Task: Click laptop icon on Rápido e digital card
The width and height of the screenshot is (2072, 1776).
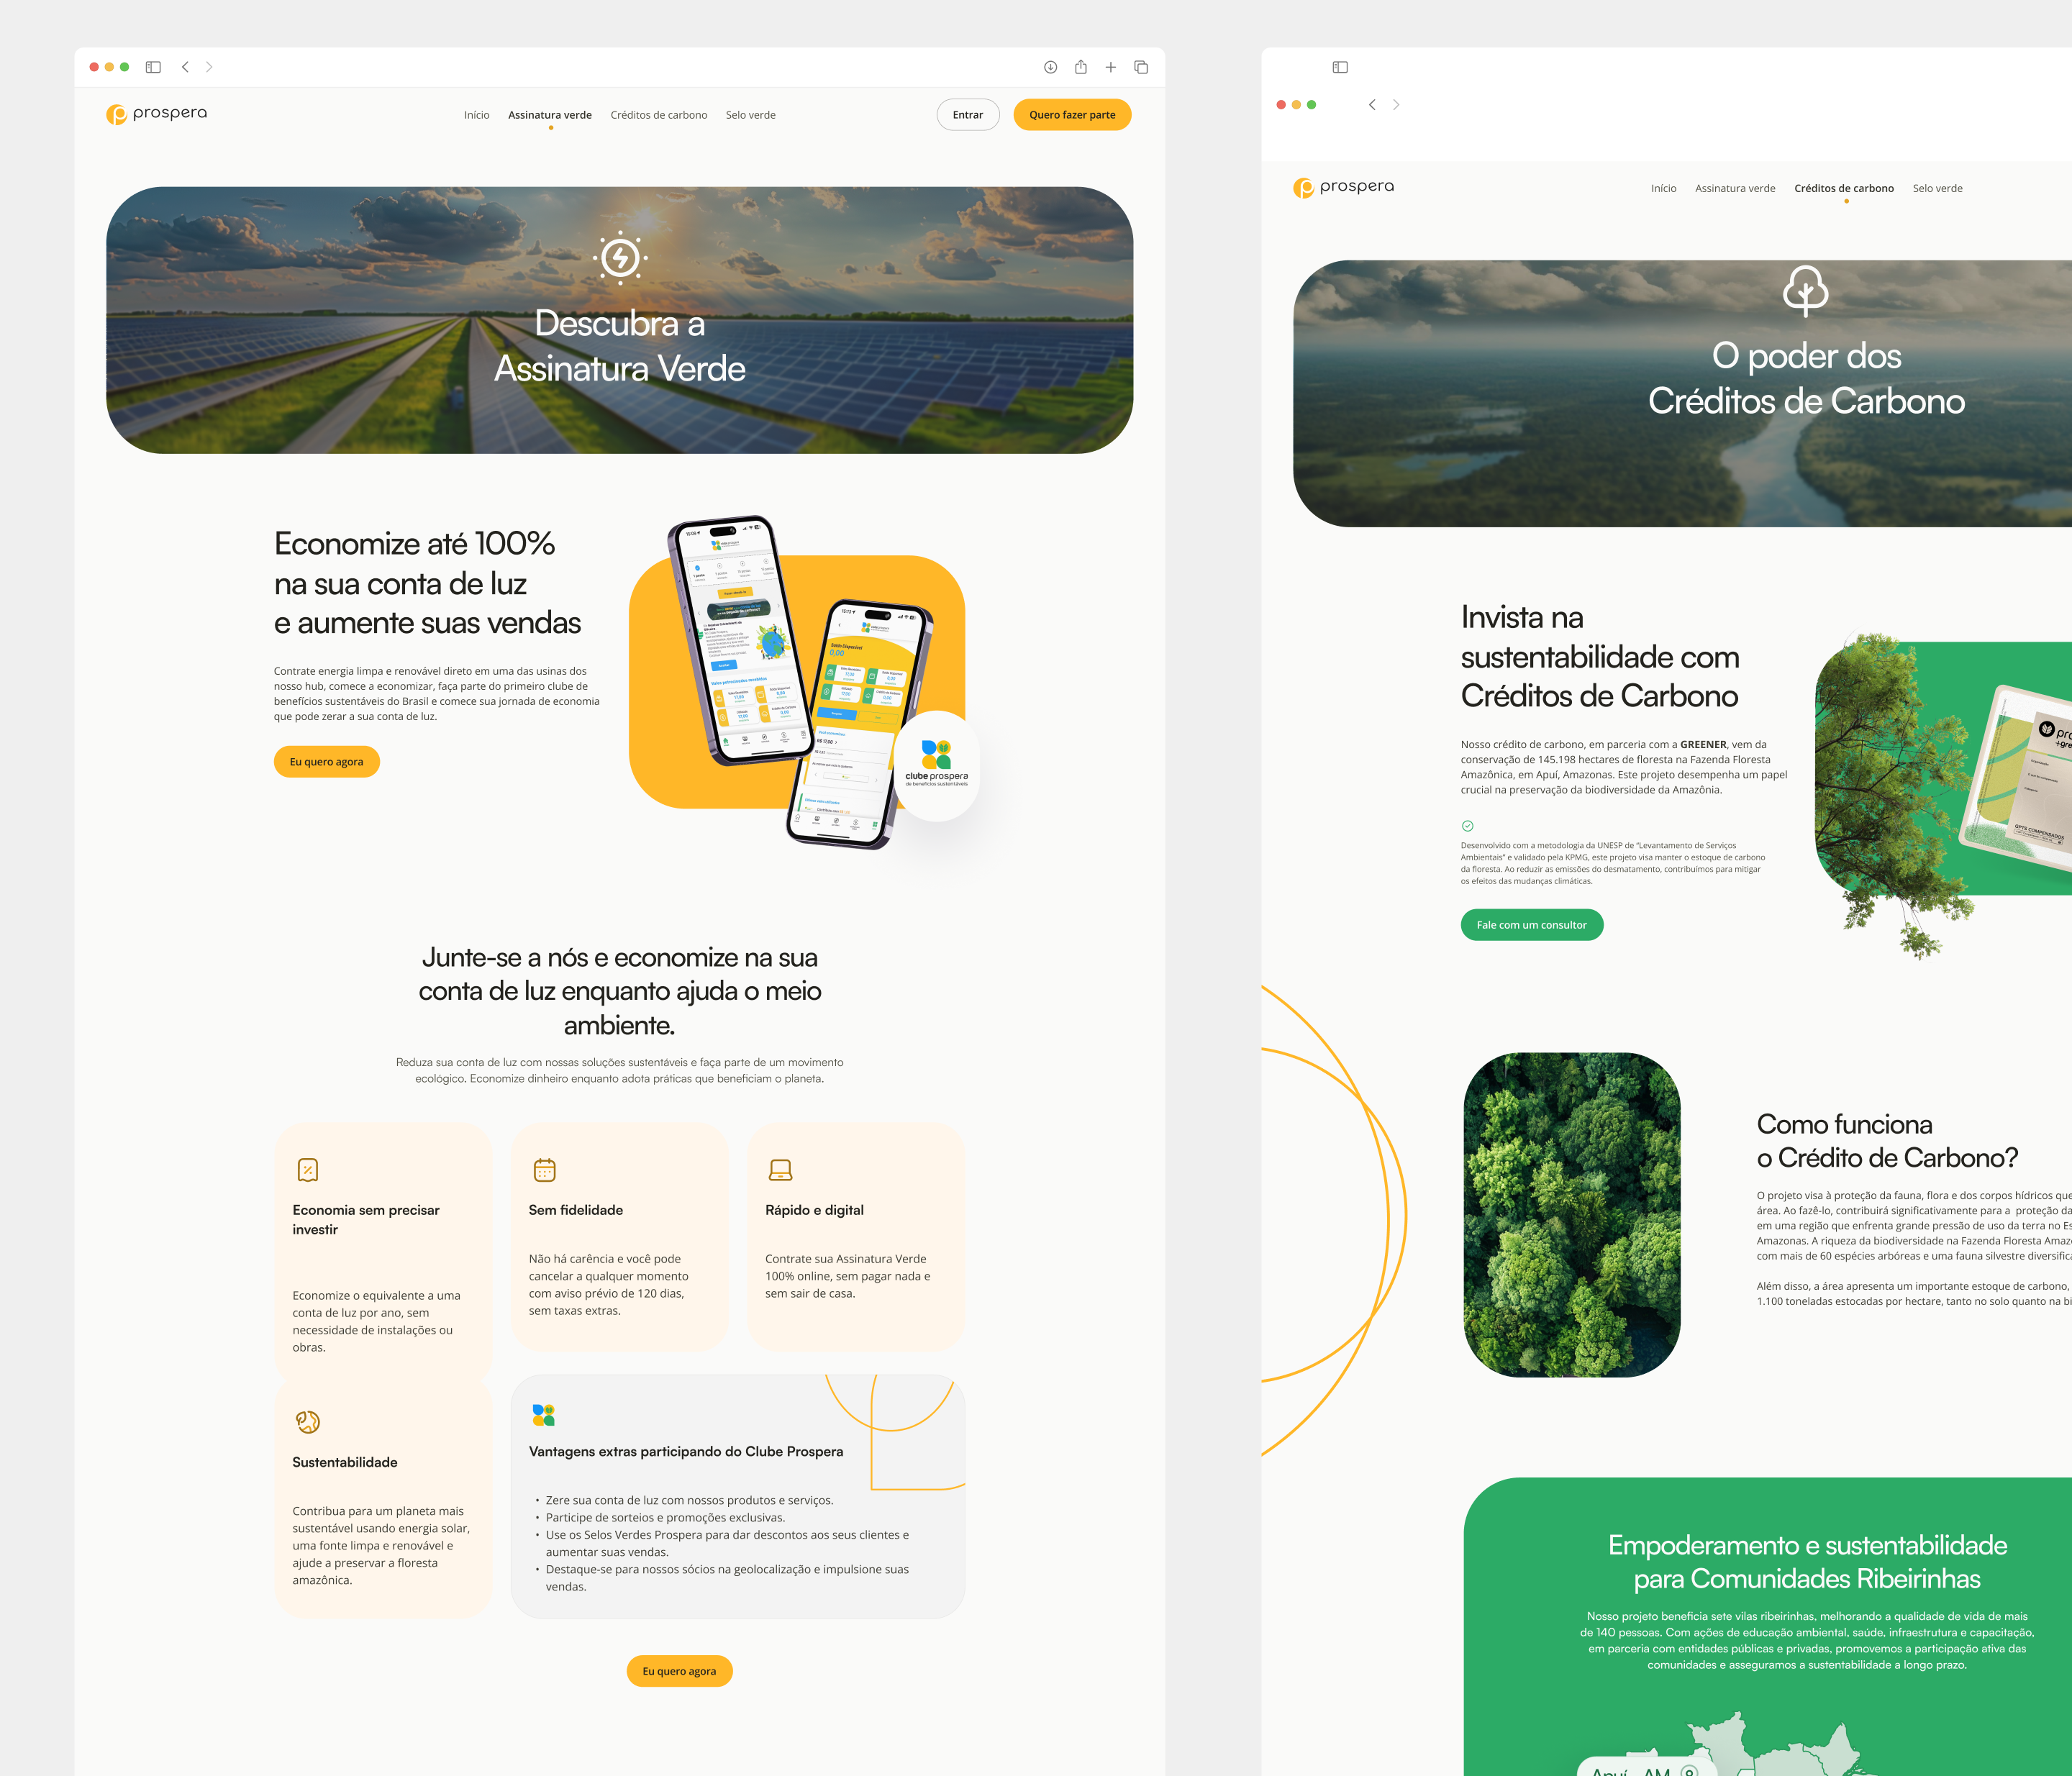Action: tap(781, 1170)
